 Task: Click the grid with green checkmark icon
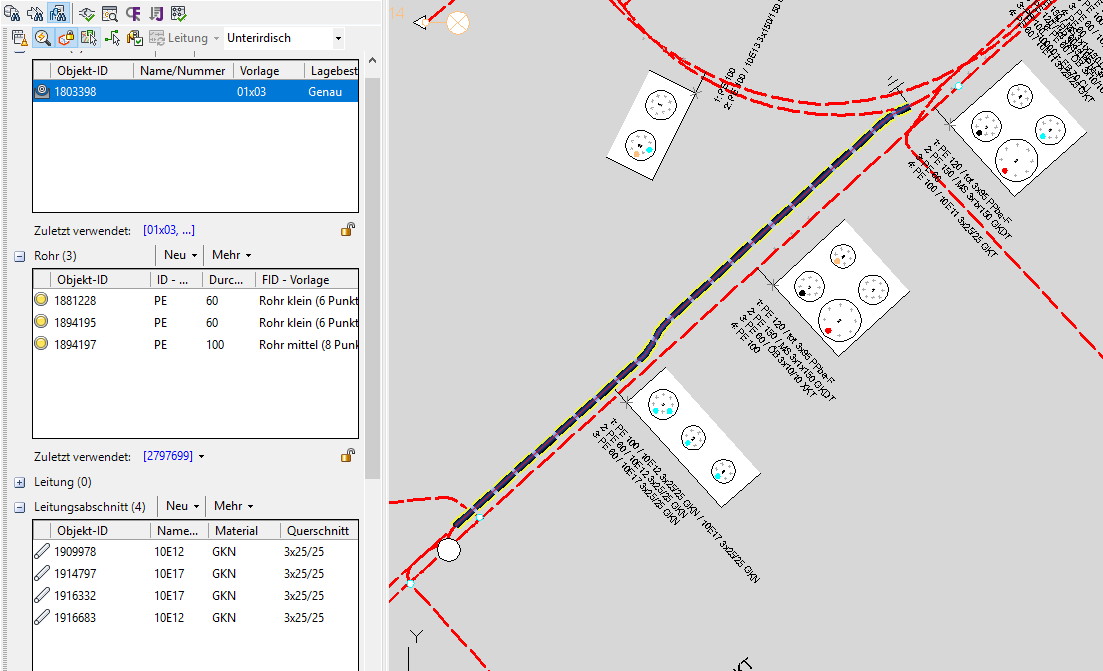click(x=179, y=13)
